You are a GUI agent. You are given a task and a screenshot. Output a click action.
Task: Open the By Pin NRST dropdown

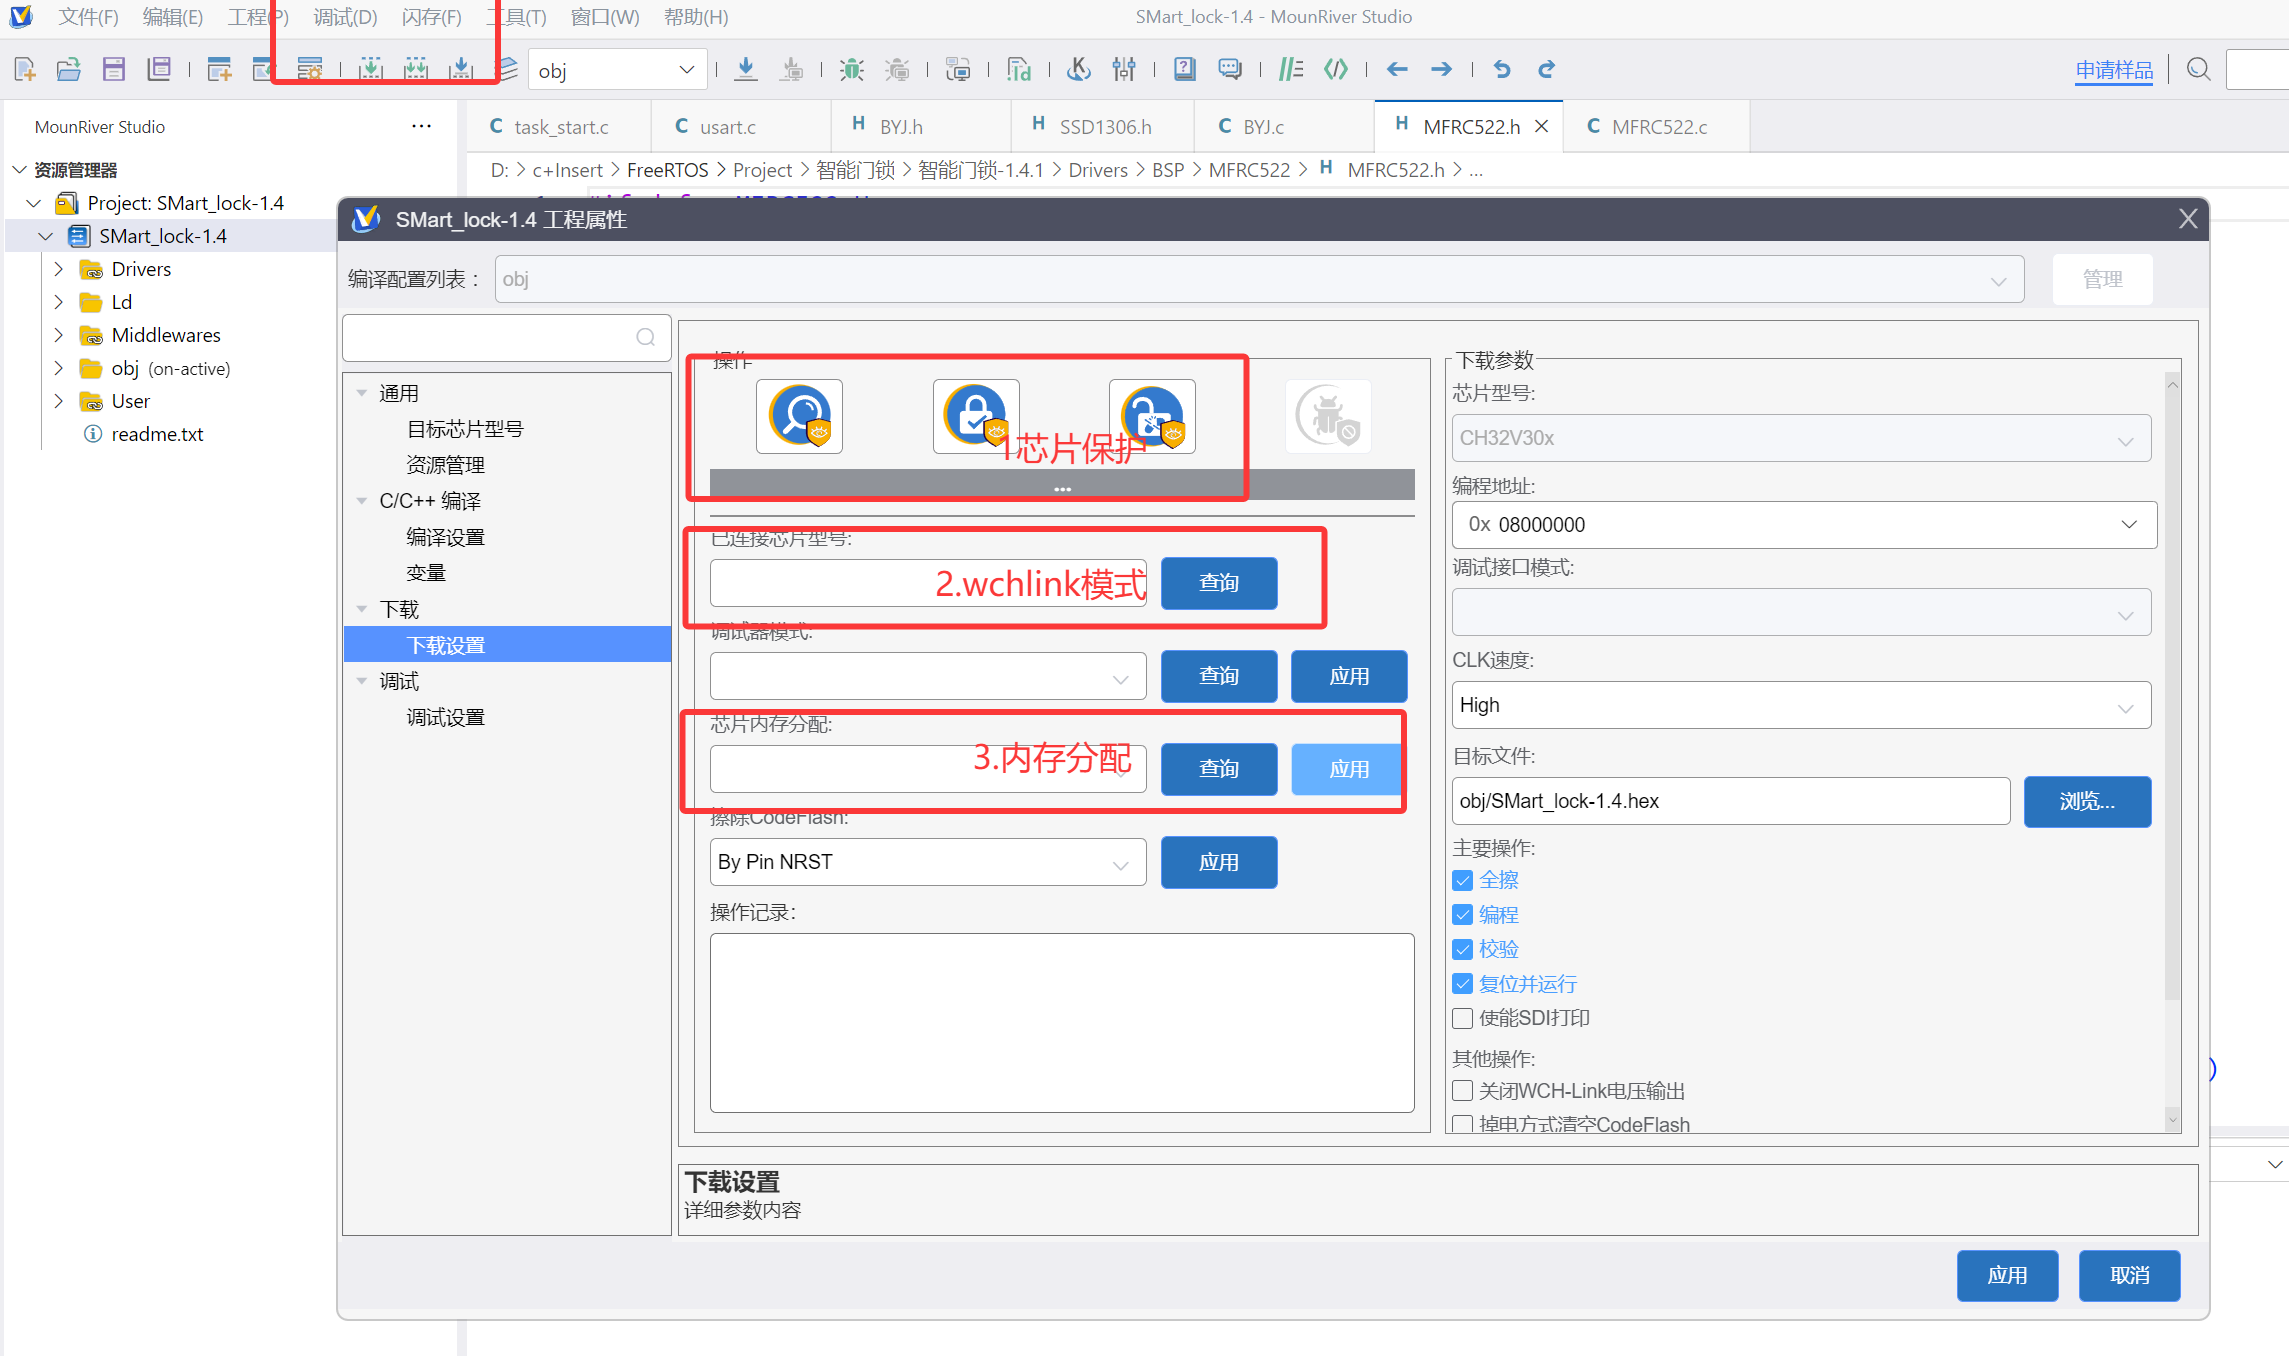[x=927, y=862]
